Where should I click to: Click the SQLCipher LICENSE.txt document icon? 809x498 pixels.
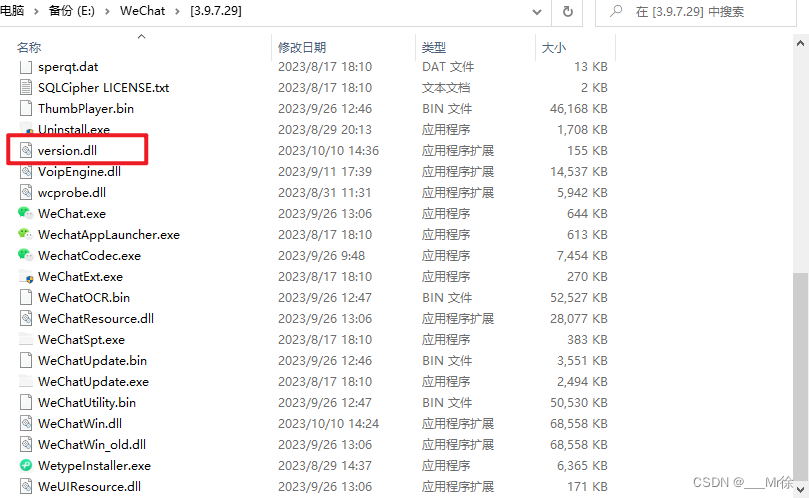pyautogui.click(x=26, y=88)
